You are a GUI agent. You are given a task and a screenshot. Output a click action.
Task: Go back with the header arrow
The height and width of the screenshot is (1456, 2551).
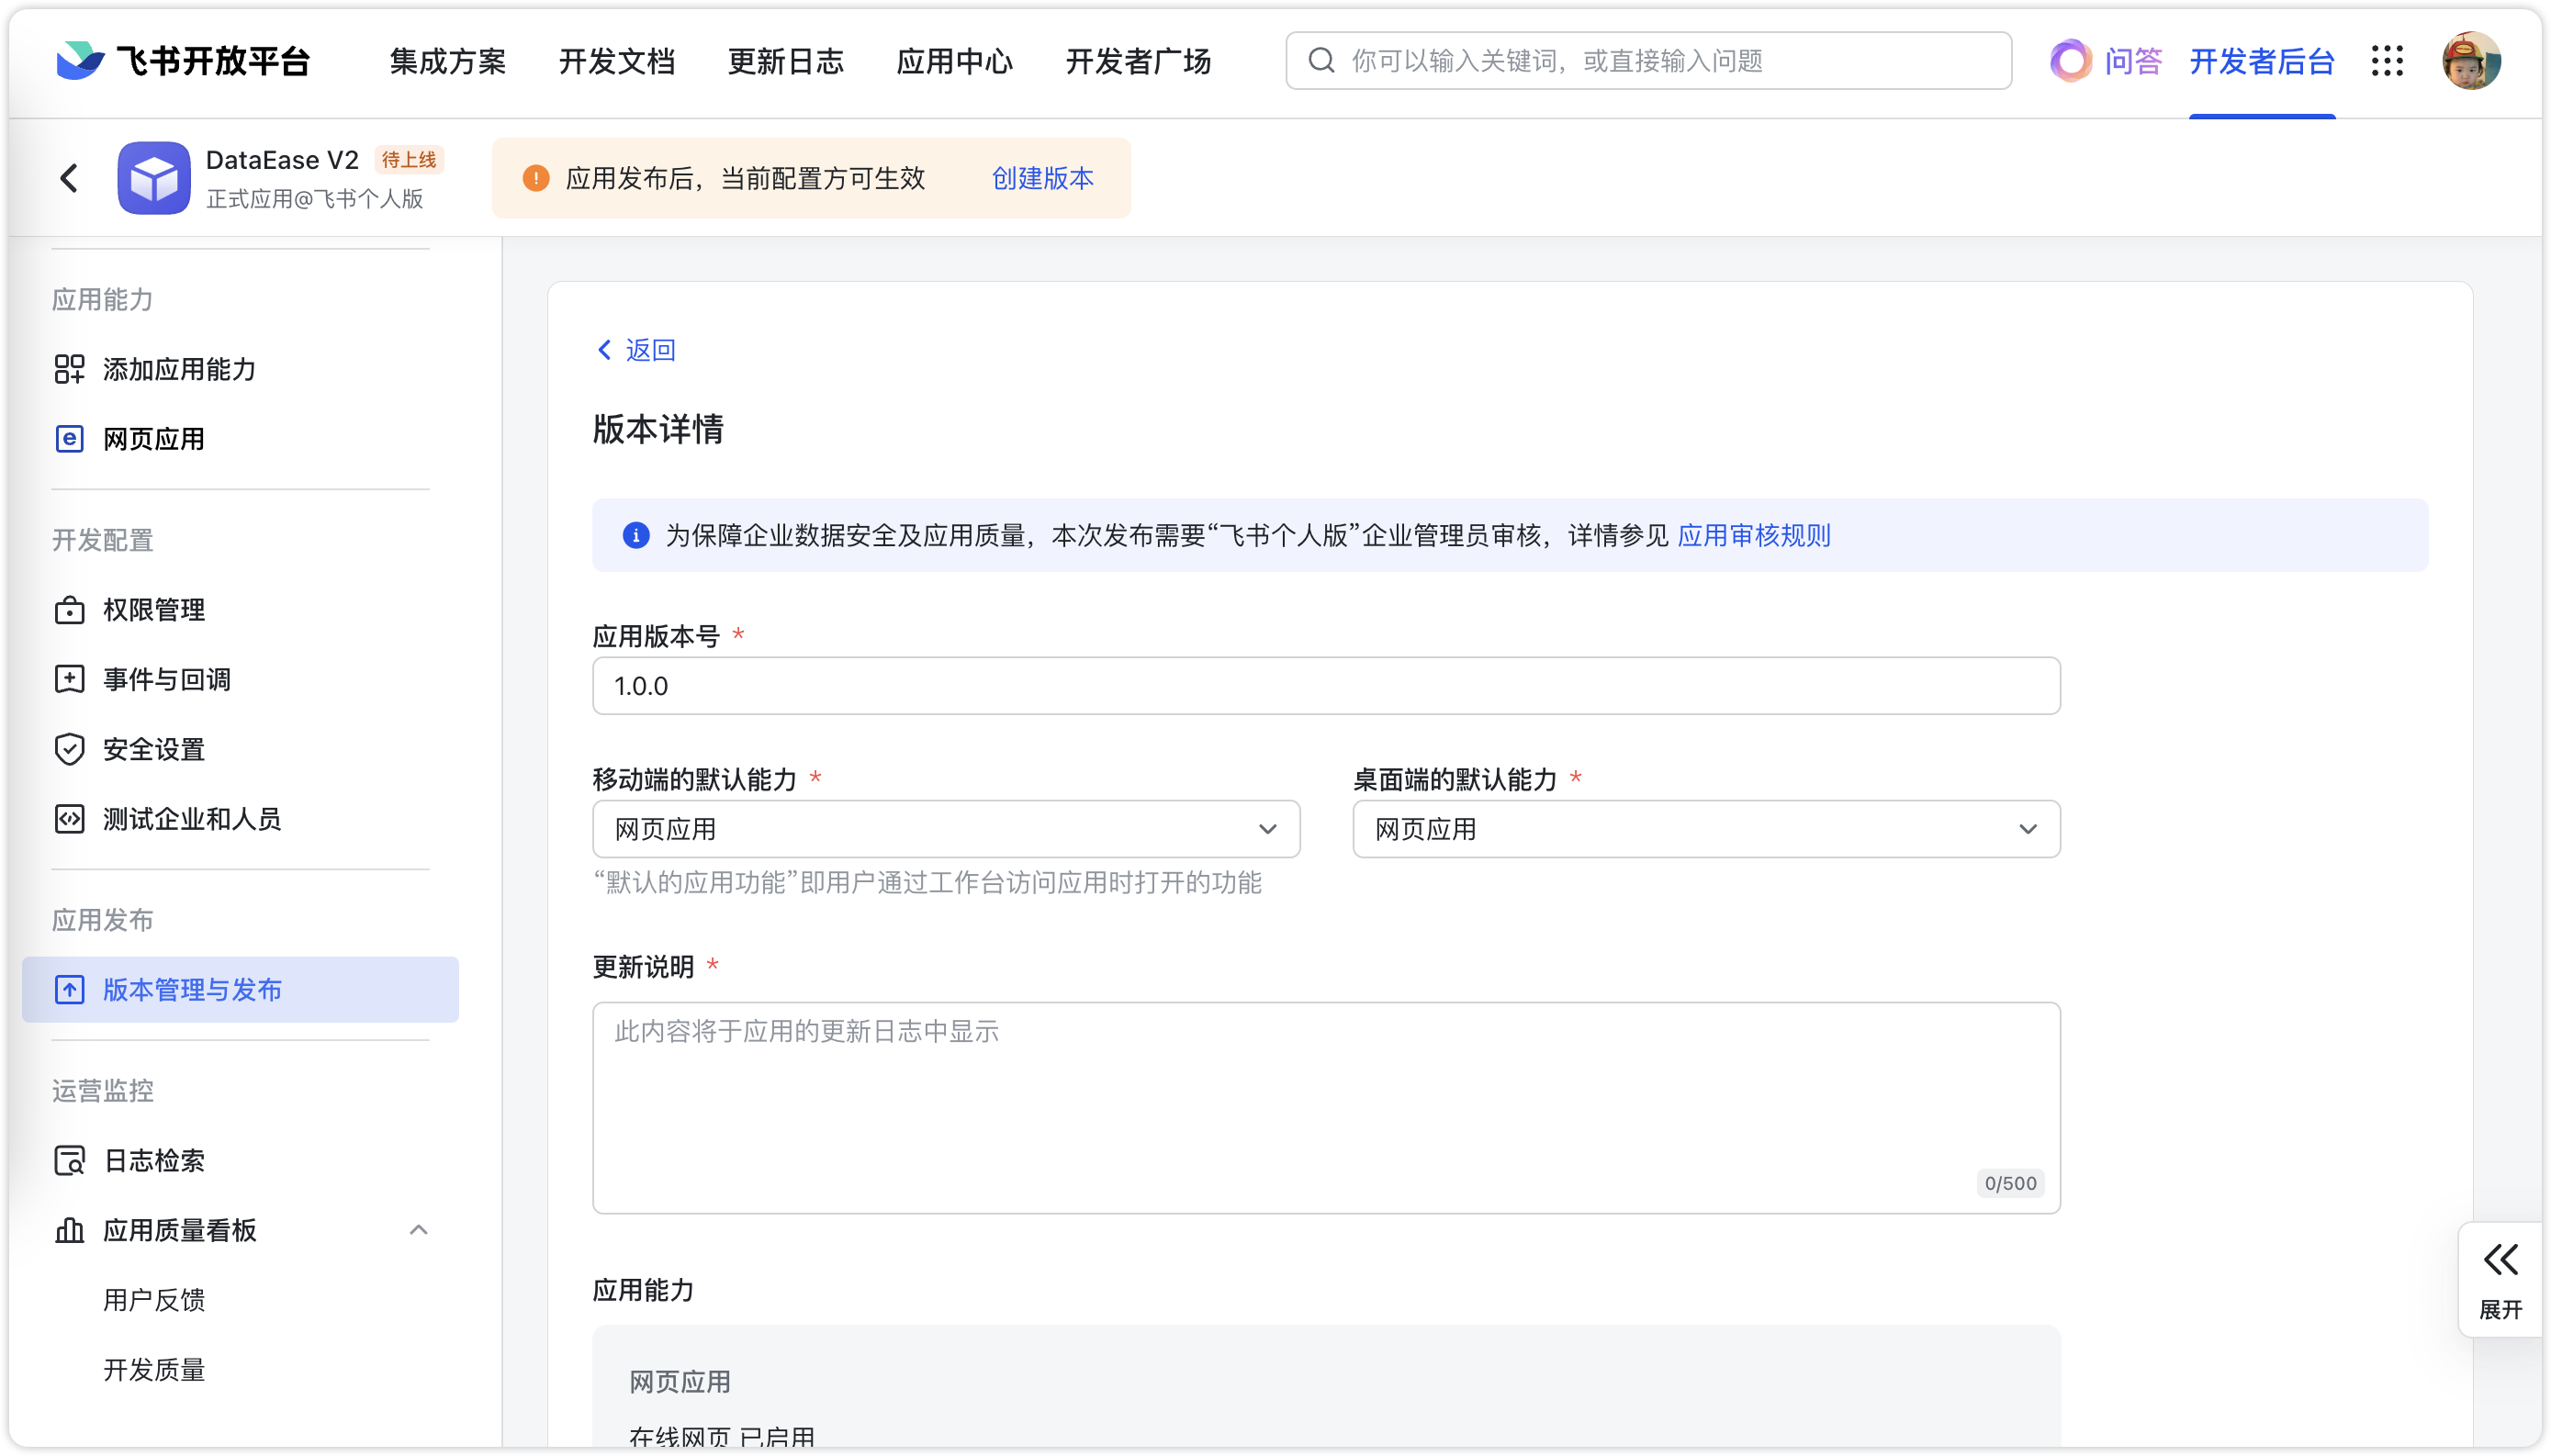tap(69, 178)
